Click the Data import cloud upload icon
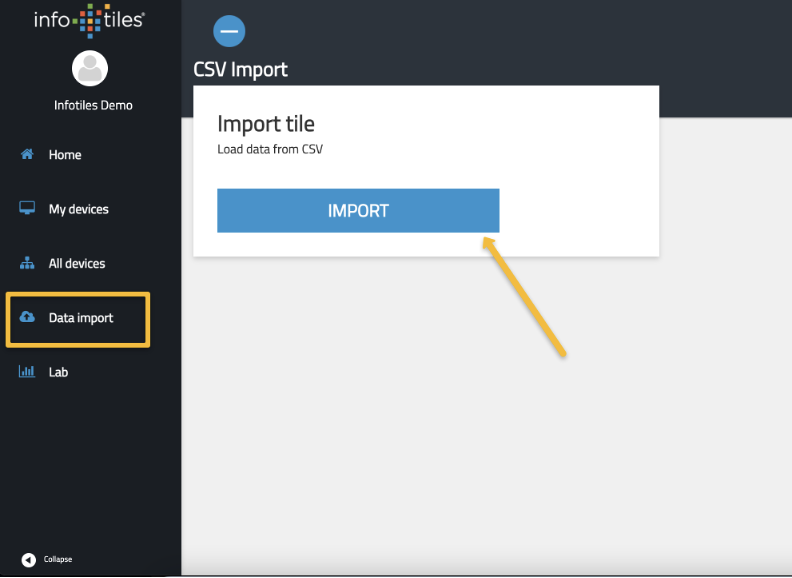Image resolution: width=792 pixels, height=578 pixels. (x=27, y=317)
